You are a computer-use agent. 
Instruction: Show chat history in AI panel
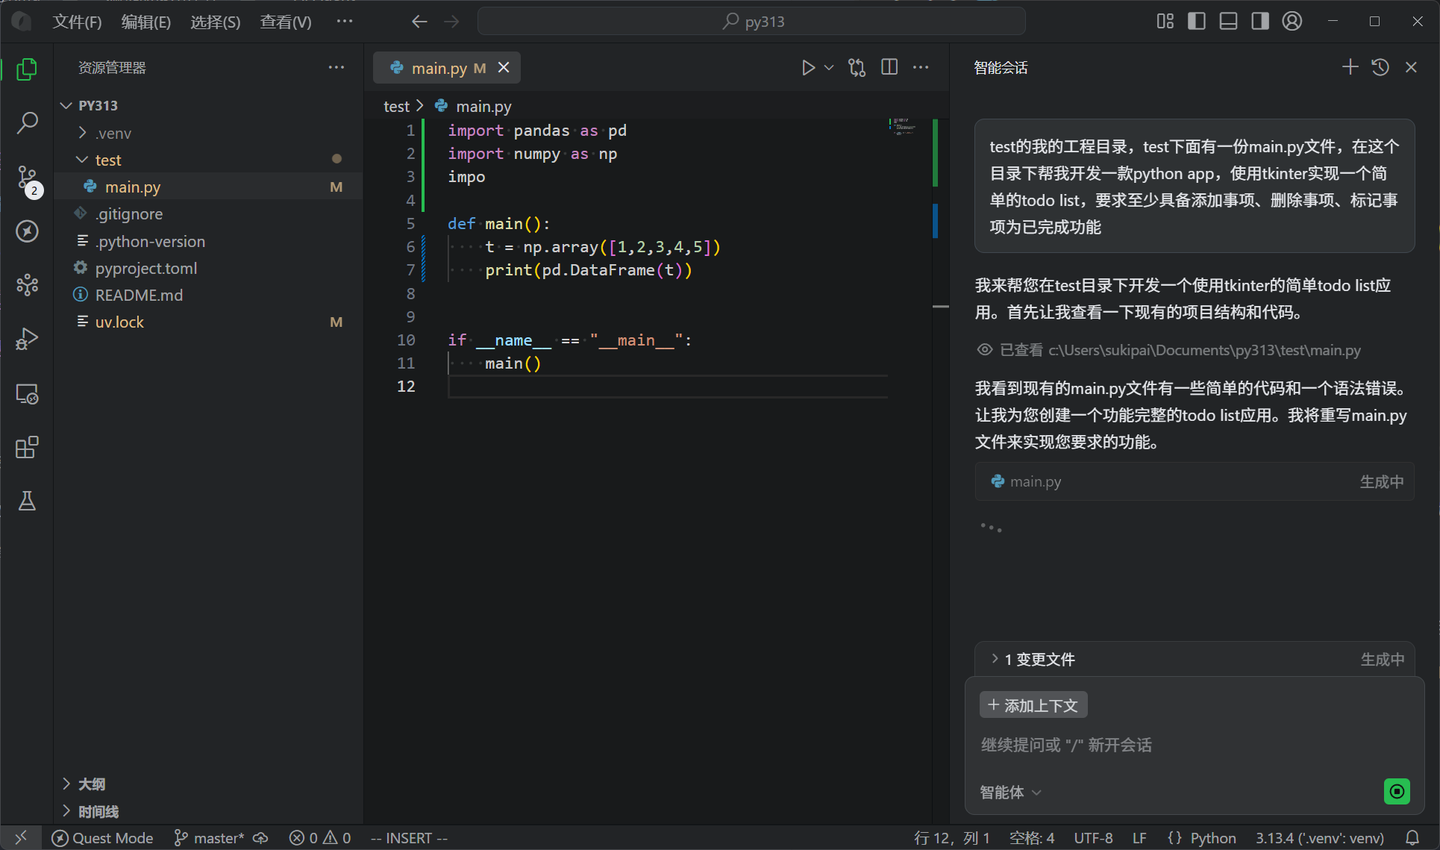click(x=1380, y=67)
